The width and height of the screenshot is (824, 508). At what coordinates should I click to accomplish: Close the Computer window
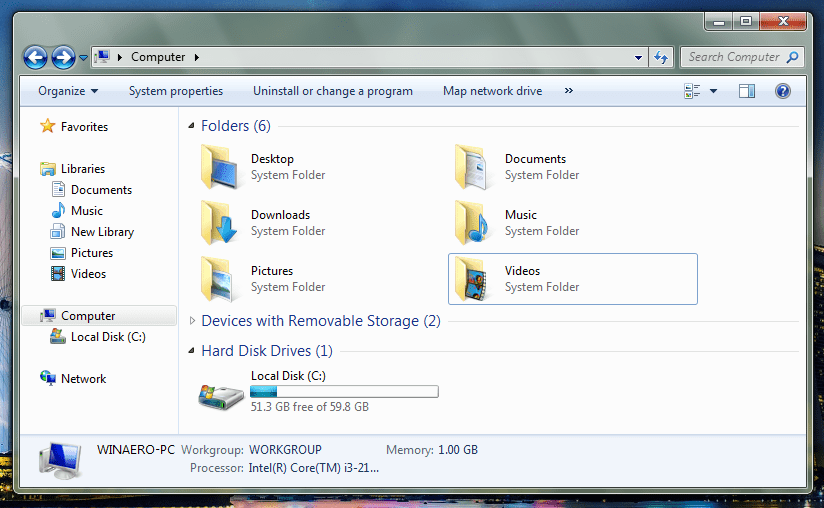pyautogui.click(x=783, y=21)
